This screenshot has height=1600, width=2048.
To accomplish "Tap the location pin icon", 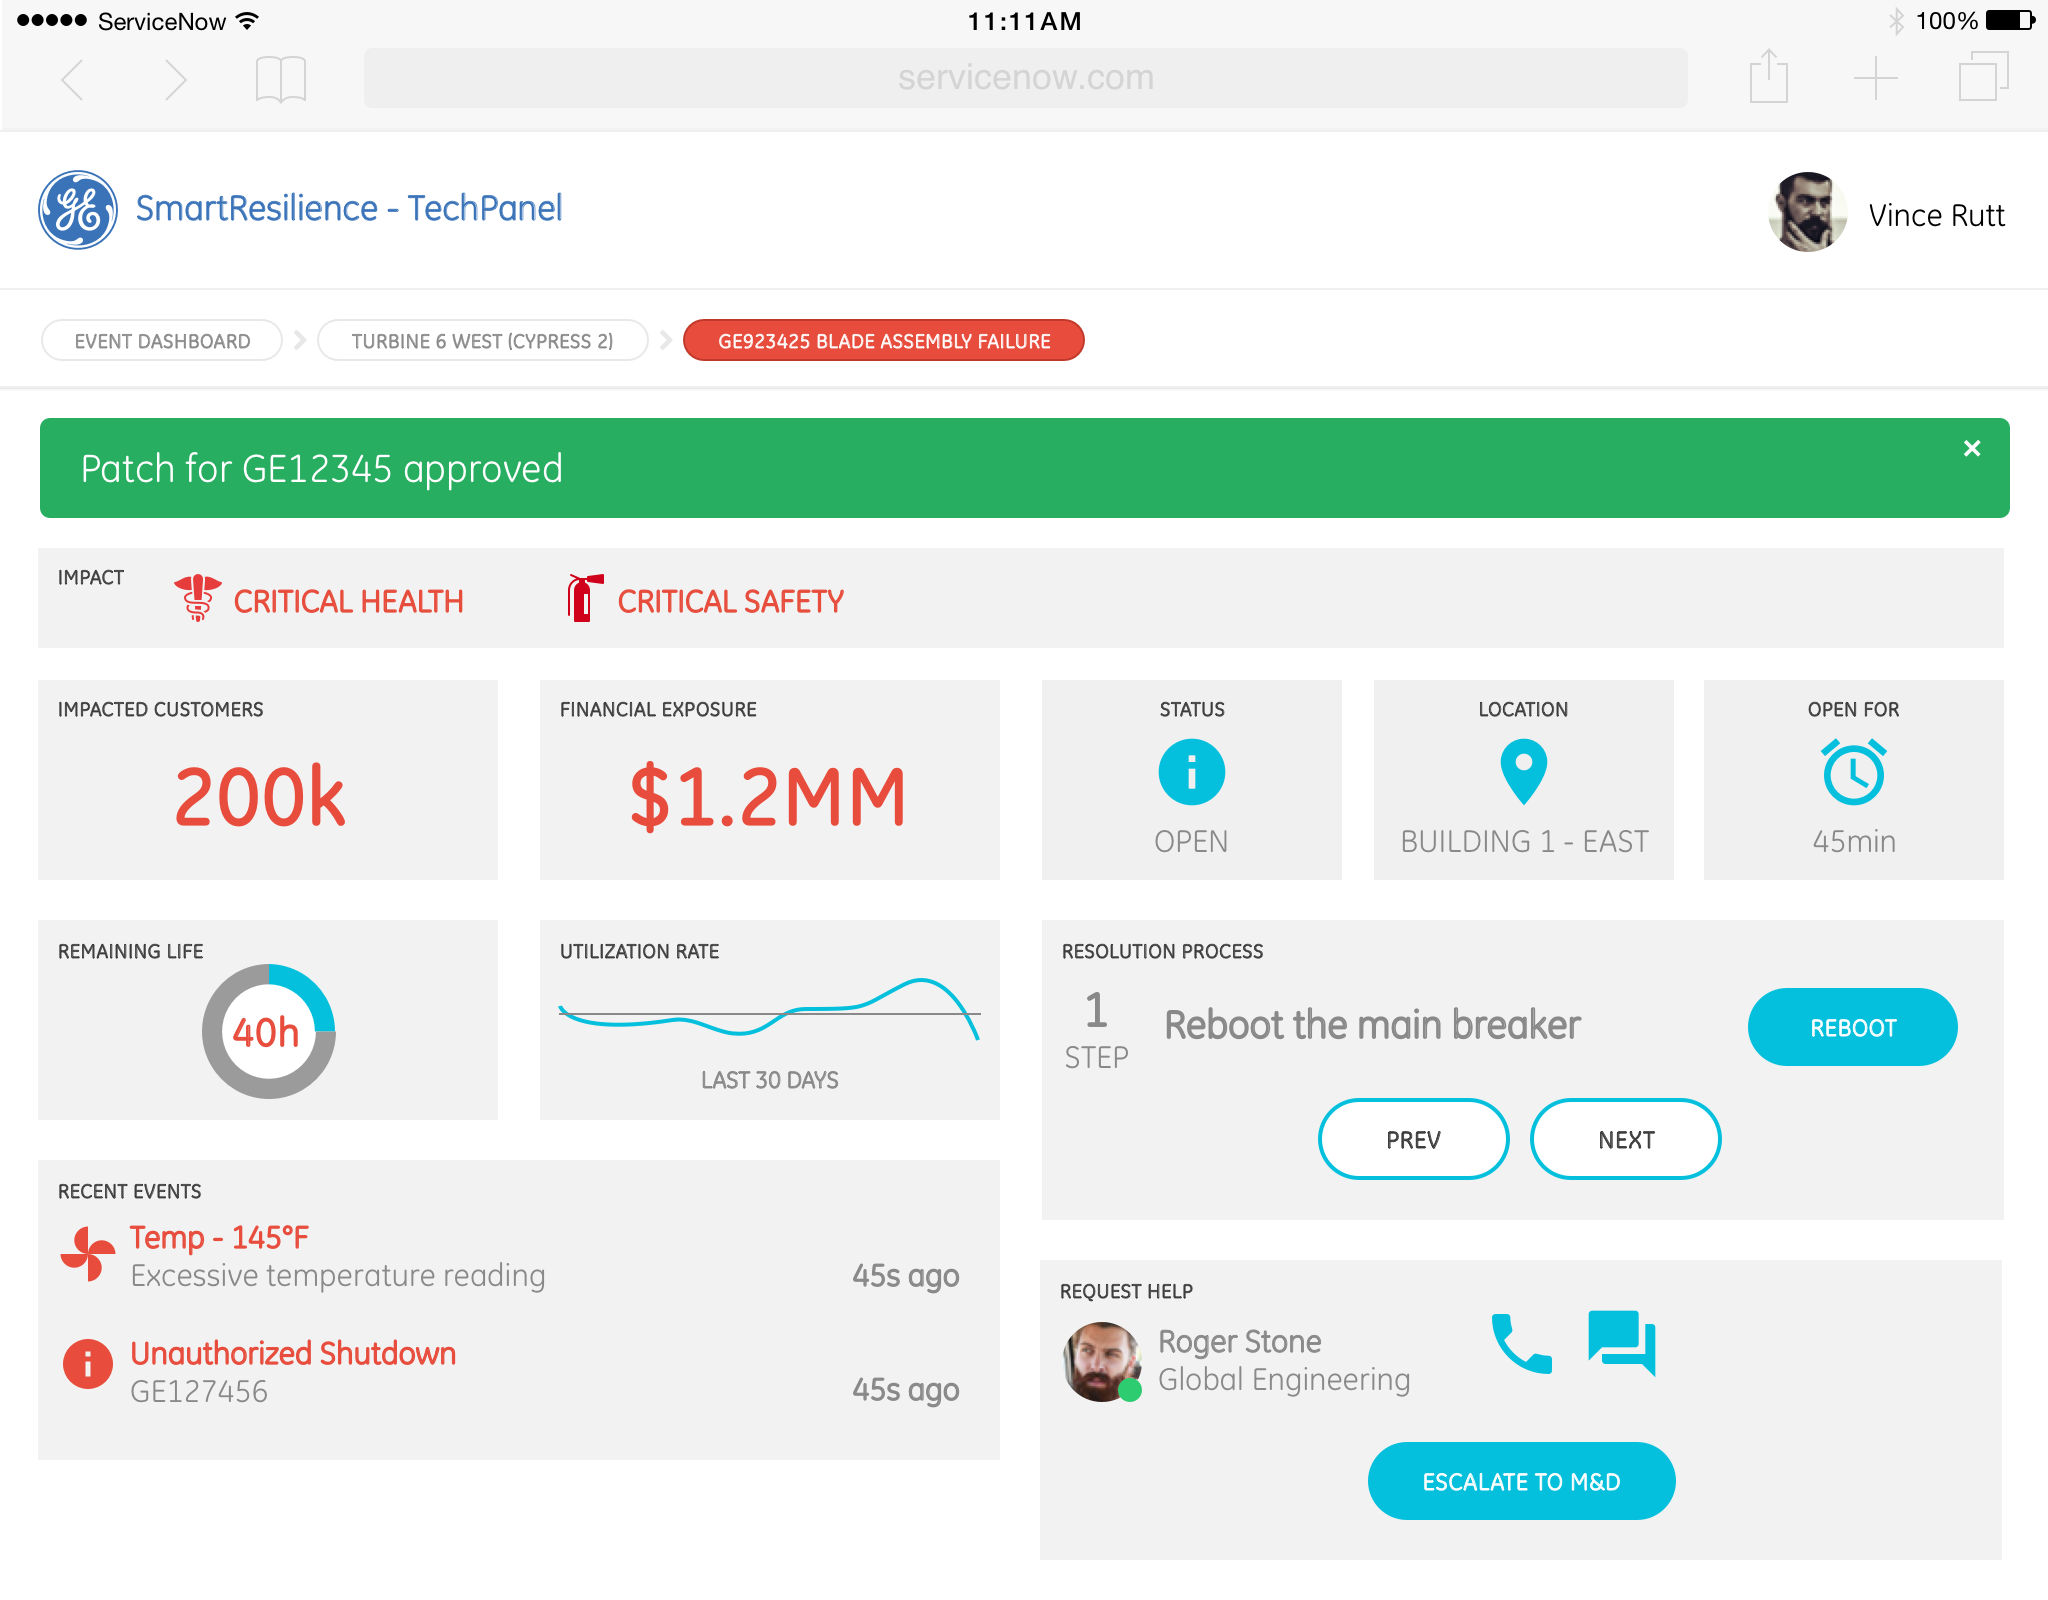I will pos(1523,771).
